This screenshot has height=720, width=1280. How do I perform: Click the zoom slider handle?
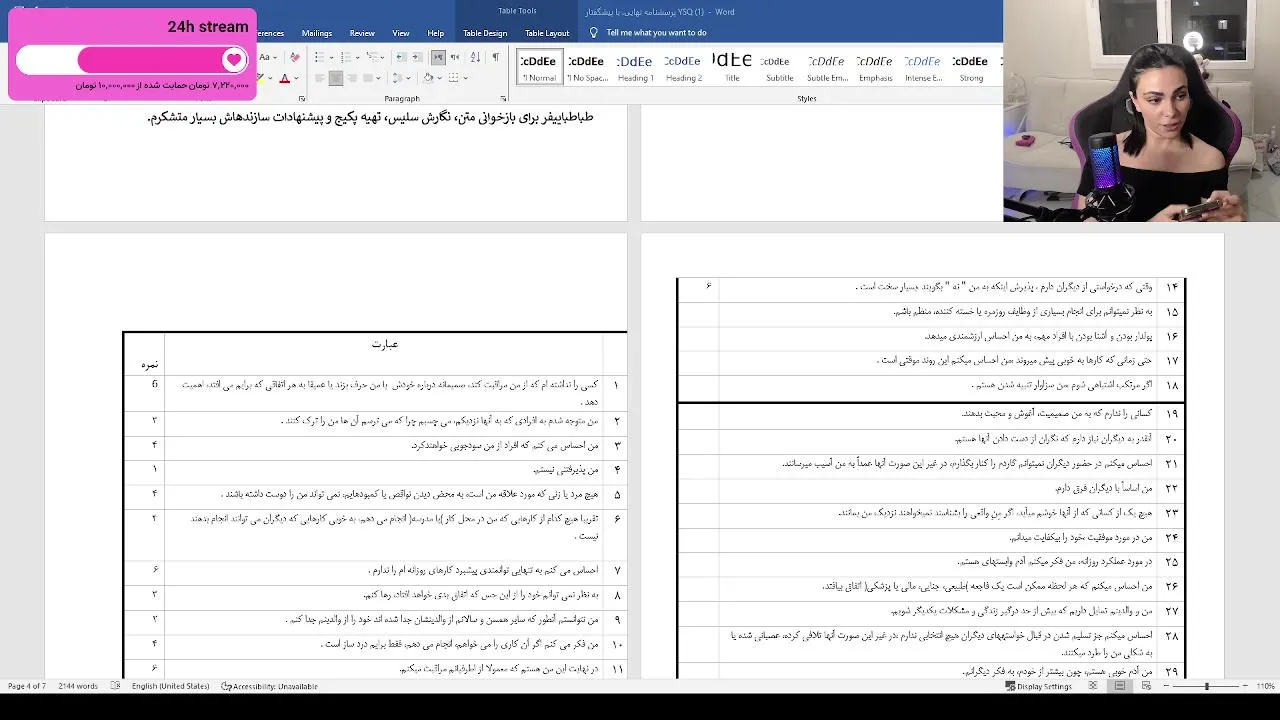pos(1207,686)
